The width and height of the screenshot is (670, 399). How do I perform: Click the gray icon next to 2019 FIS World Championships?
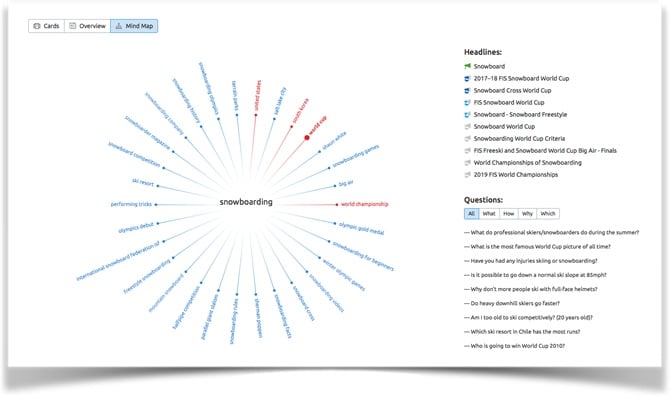[467, 174]
